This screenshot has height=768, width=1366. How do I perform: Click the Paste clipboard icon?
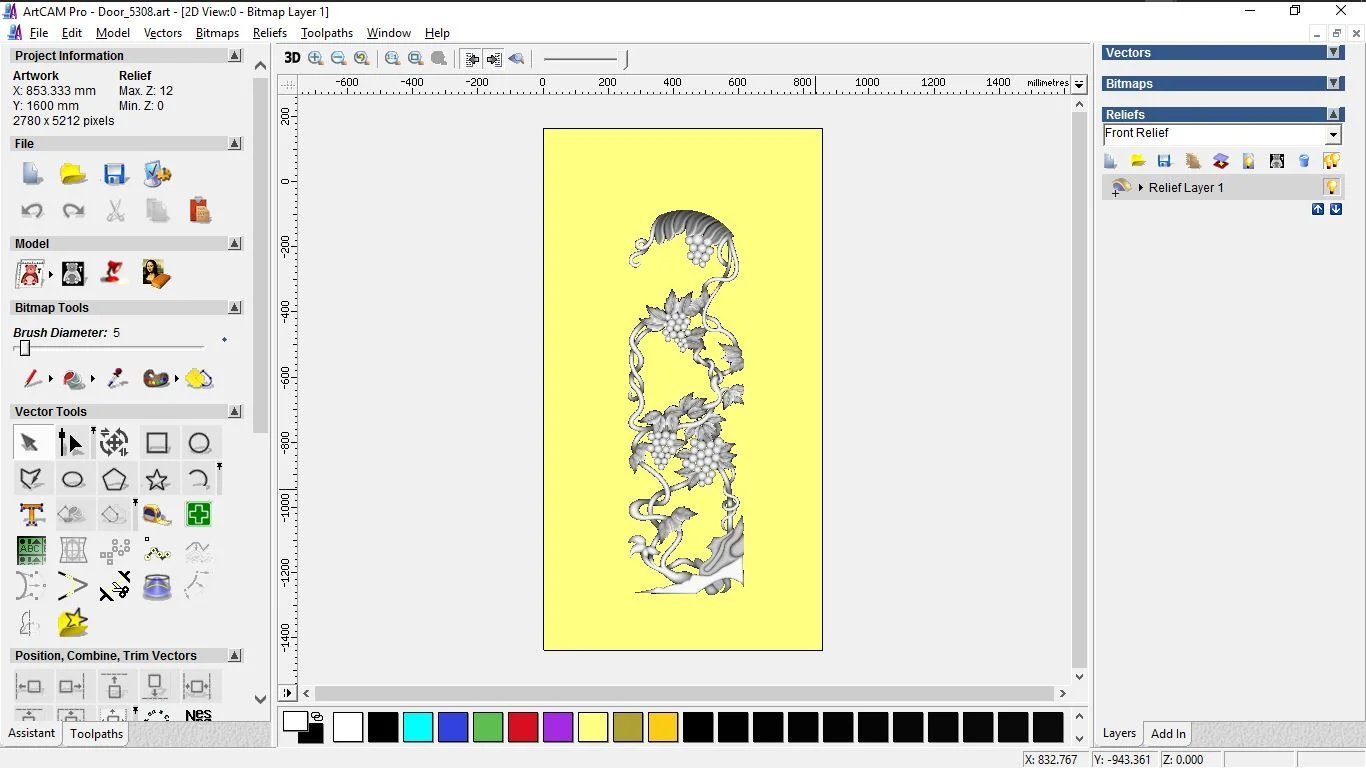click(x=200, y=210)
